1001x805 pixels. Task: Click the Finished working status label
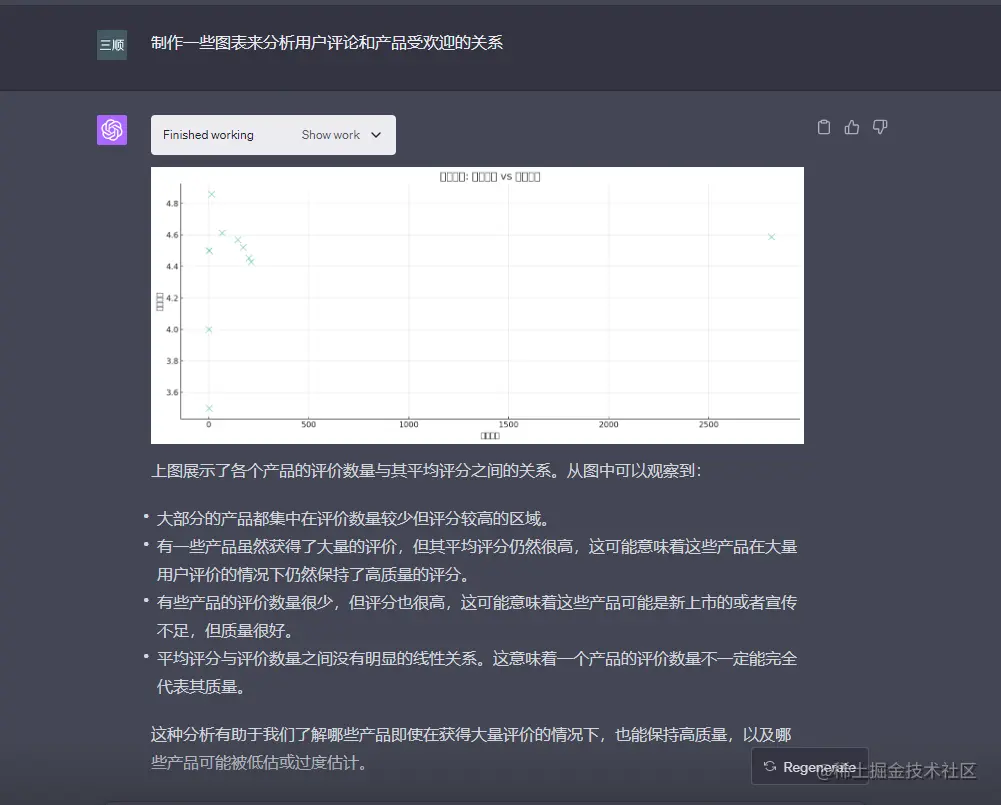(207, 134)
